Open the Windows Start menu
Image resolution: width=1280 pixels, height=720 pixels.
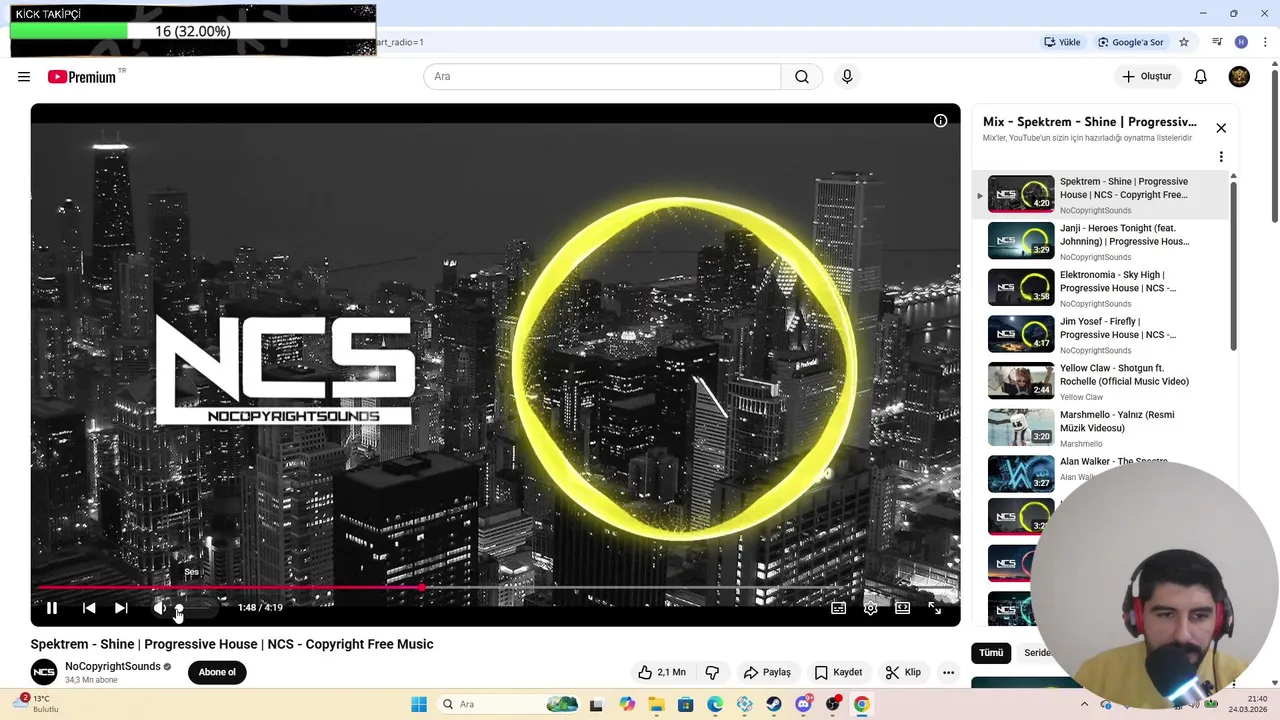[419, 704]
